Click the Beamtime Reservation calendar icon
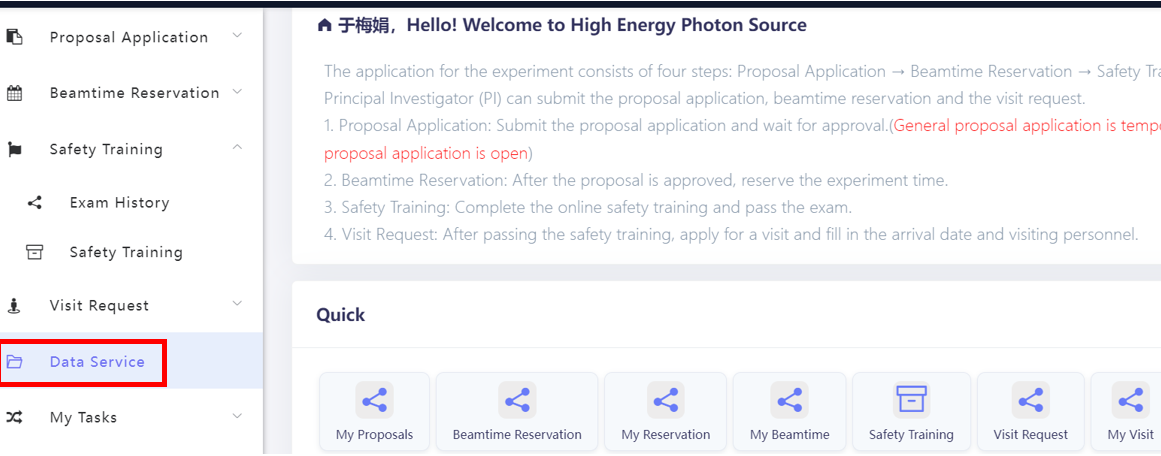The image size is (1161, 456). pyautogui.click(x=15, y=93)
